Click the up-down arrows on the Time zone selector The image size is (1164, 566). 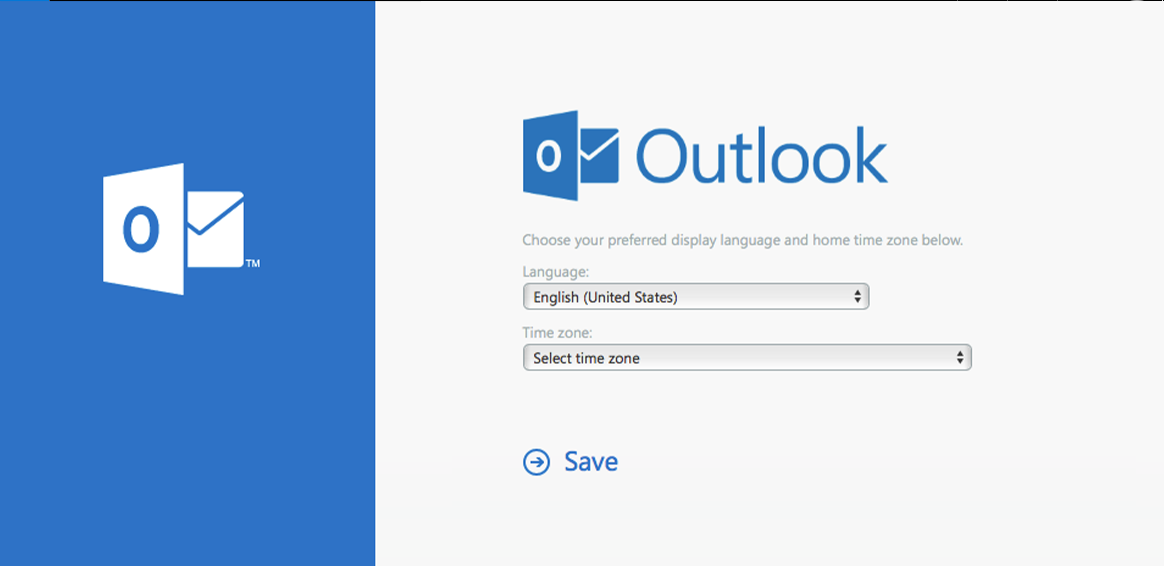[x=959, y=358]
